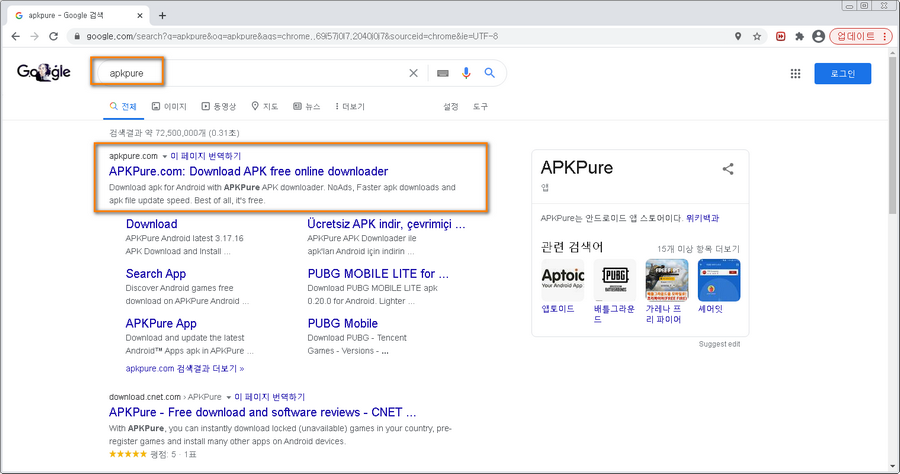
Task: Click 15개 이상 항목 더보기 link
Action: click(x=699, y=249)
